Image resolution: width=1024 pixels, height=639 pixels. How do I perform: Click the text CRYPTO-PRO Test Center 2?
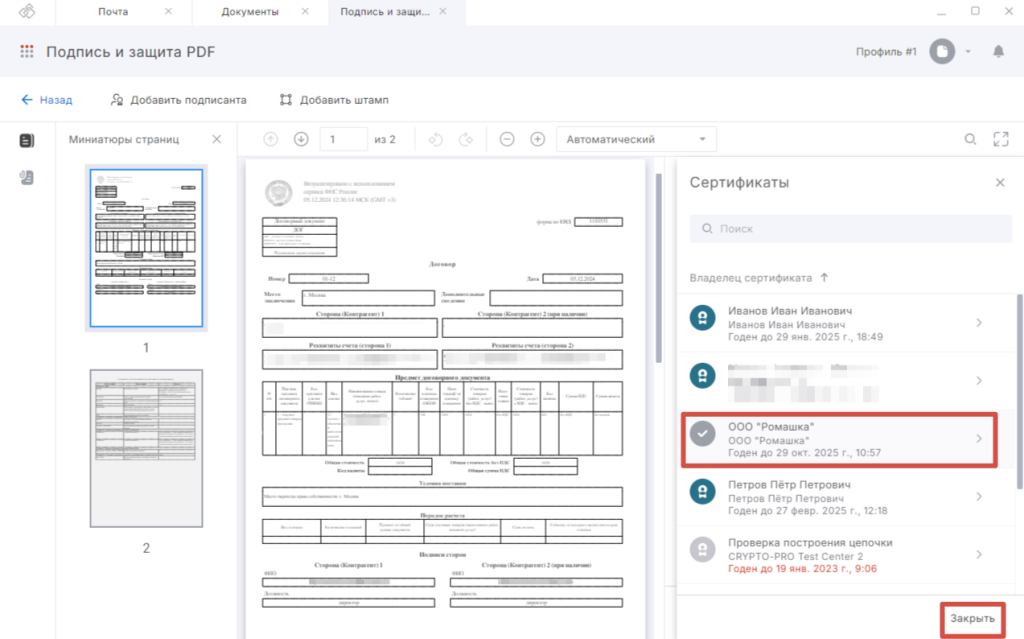795,557
